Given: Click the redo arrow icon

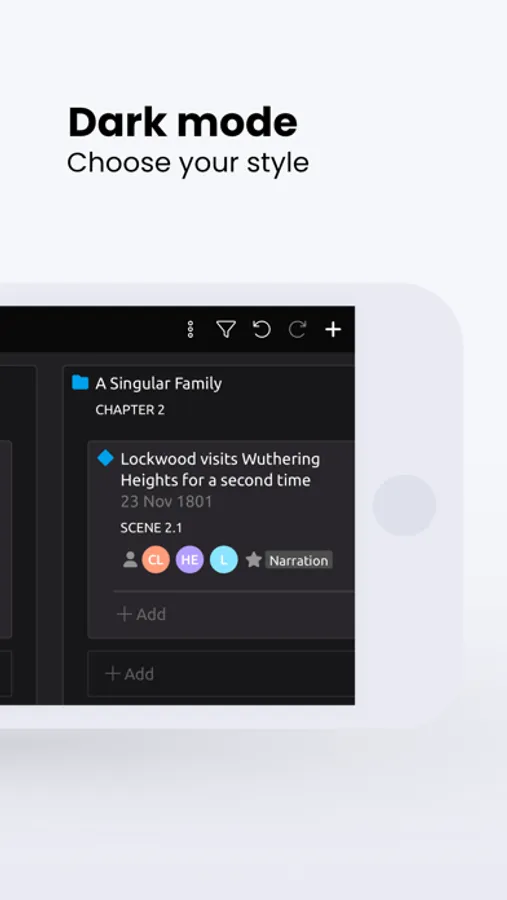Looking at the screenshot, I should coord(297,329).
